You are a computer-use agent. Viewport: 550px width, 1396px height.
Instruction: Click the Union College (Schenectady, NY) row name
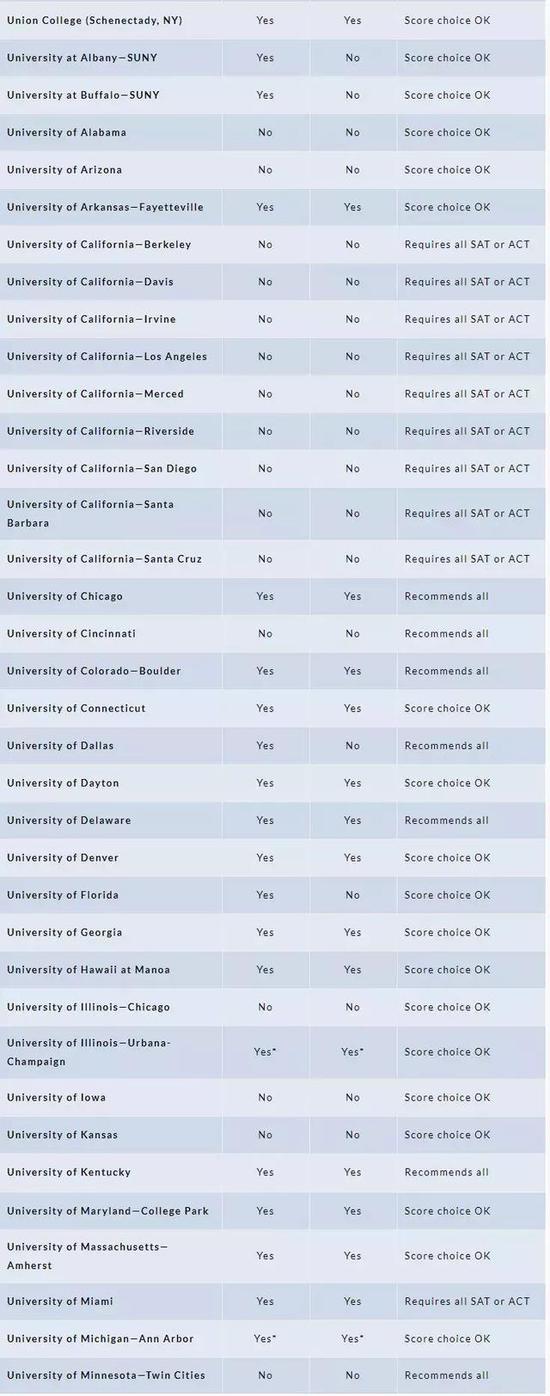[x=95, y=20]
